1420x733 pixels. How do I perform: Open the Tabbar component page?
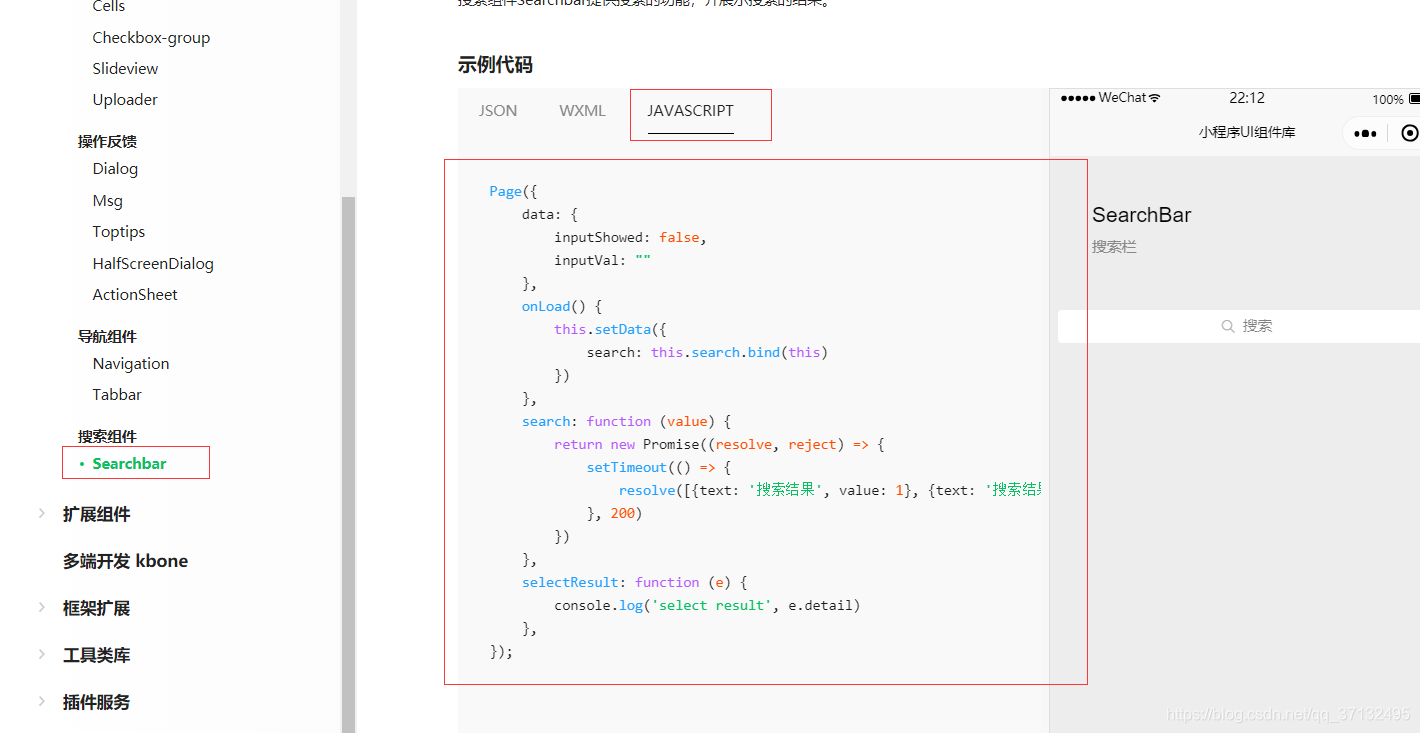click(x=117, y=395)
